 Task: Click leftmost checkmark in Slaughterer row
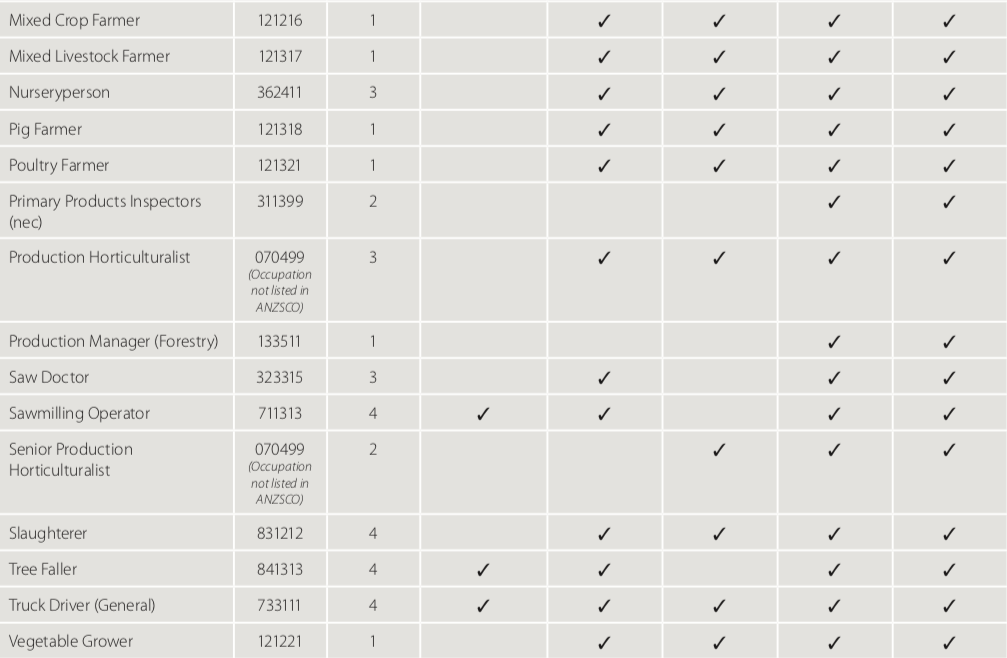tap(603, 534)
